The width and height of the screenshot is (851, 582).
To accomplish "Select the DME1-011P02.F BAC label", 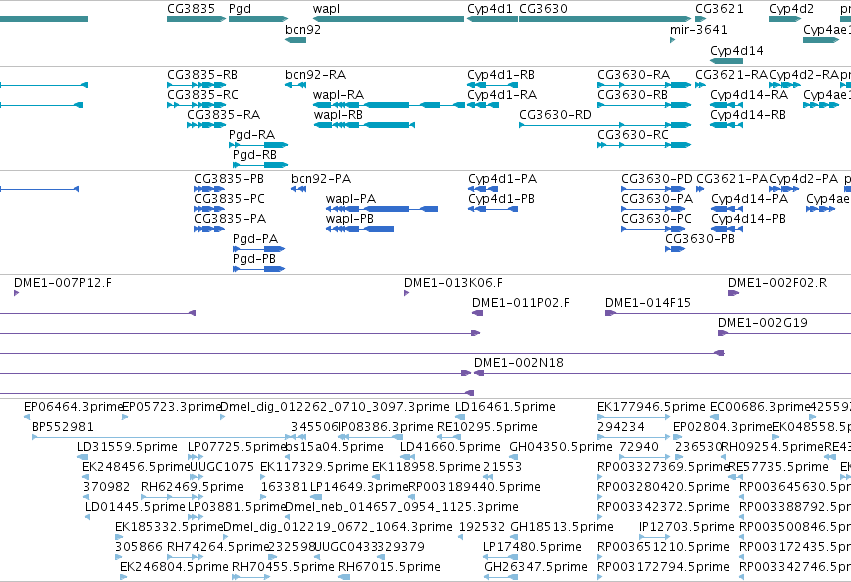I will [521, 303].
